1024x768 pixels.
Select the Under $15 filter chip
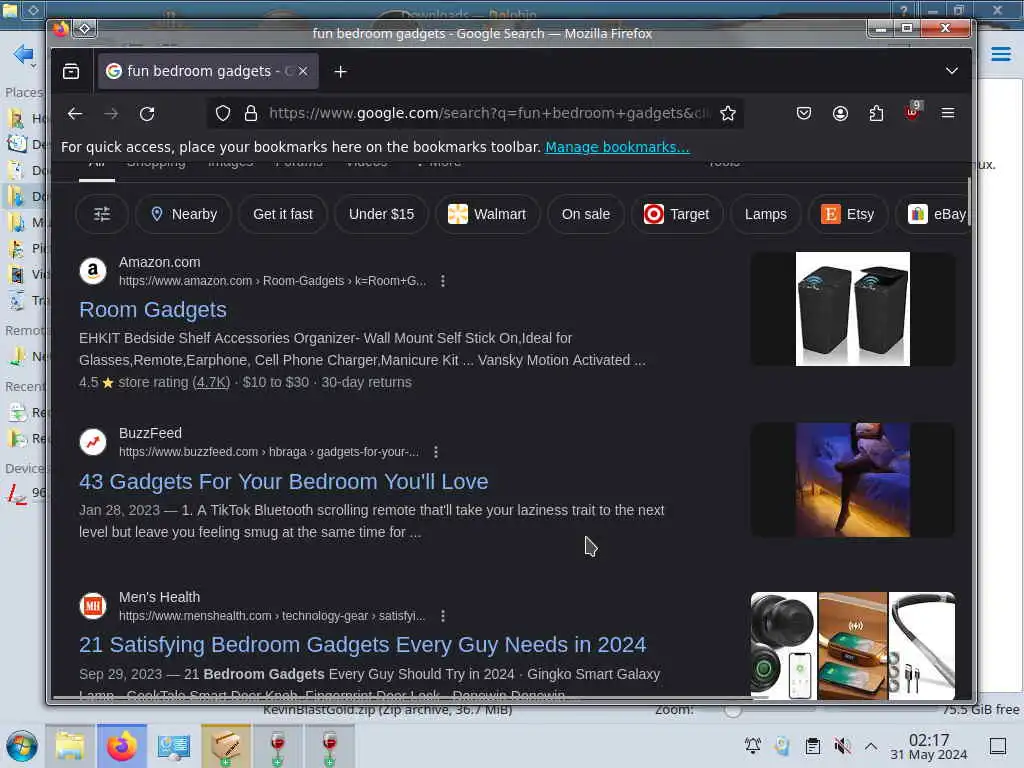pos(381,214)
